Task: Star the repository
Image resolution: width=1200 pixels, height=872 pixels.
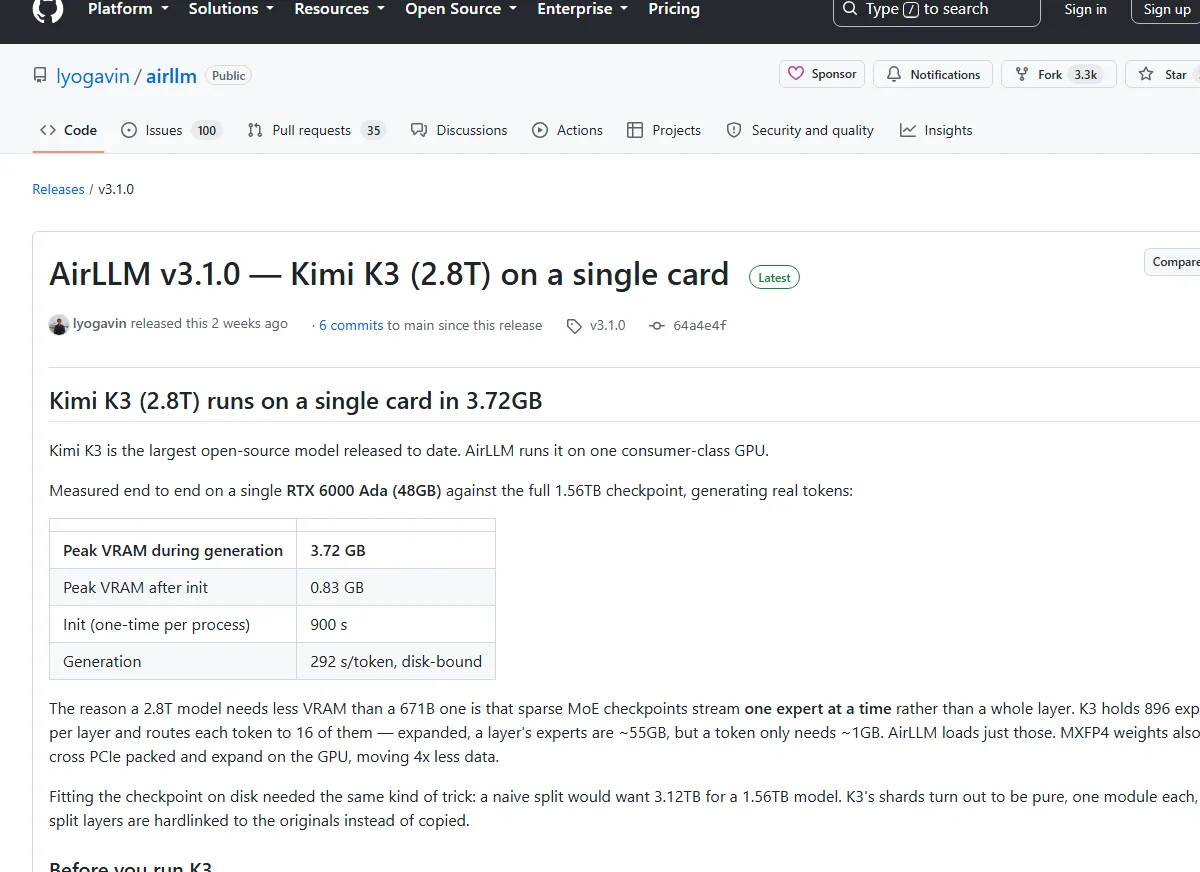Action: [x=1163, y=74]
